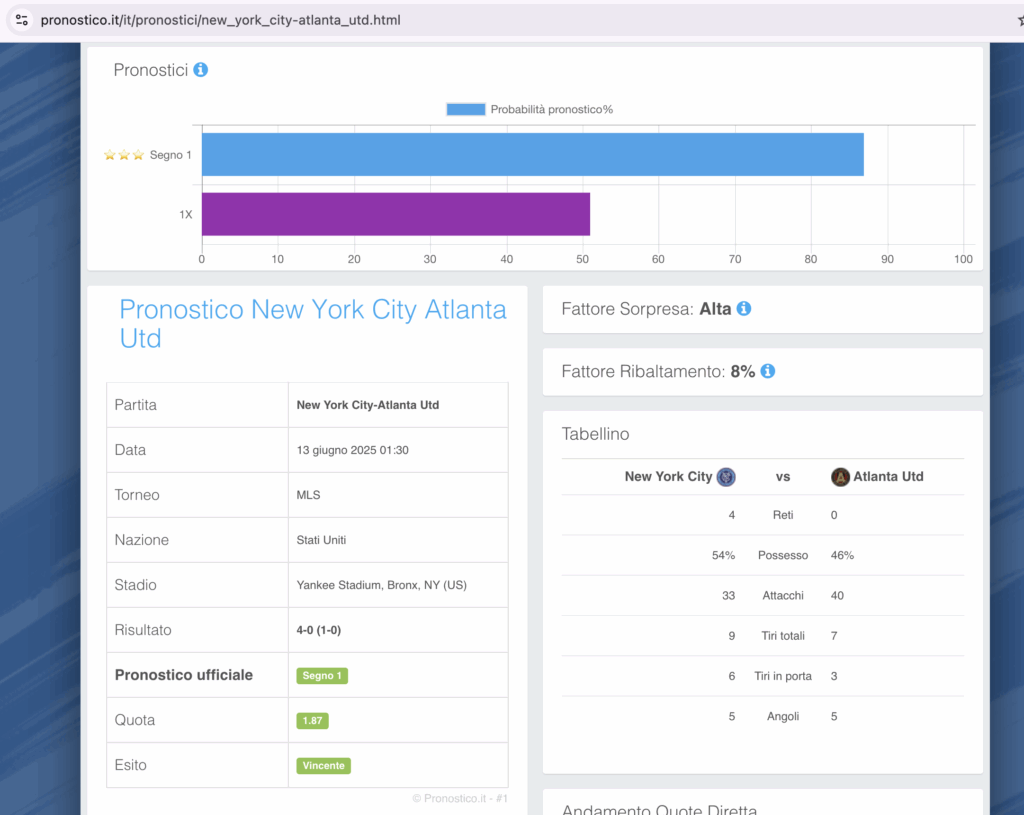
Task: Click the 'Pronostici' panel title
Action: tap(151, 70)
